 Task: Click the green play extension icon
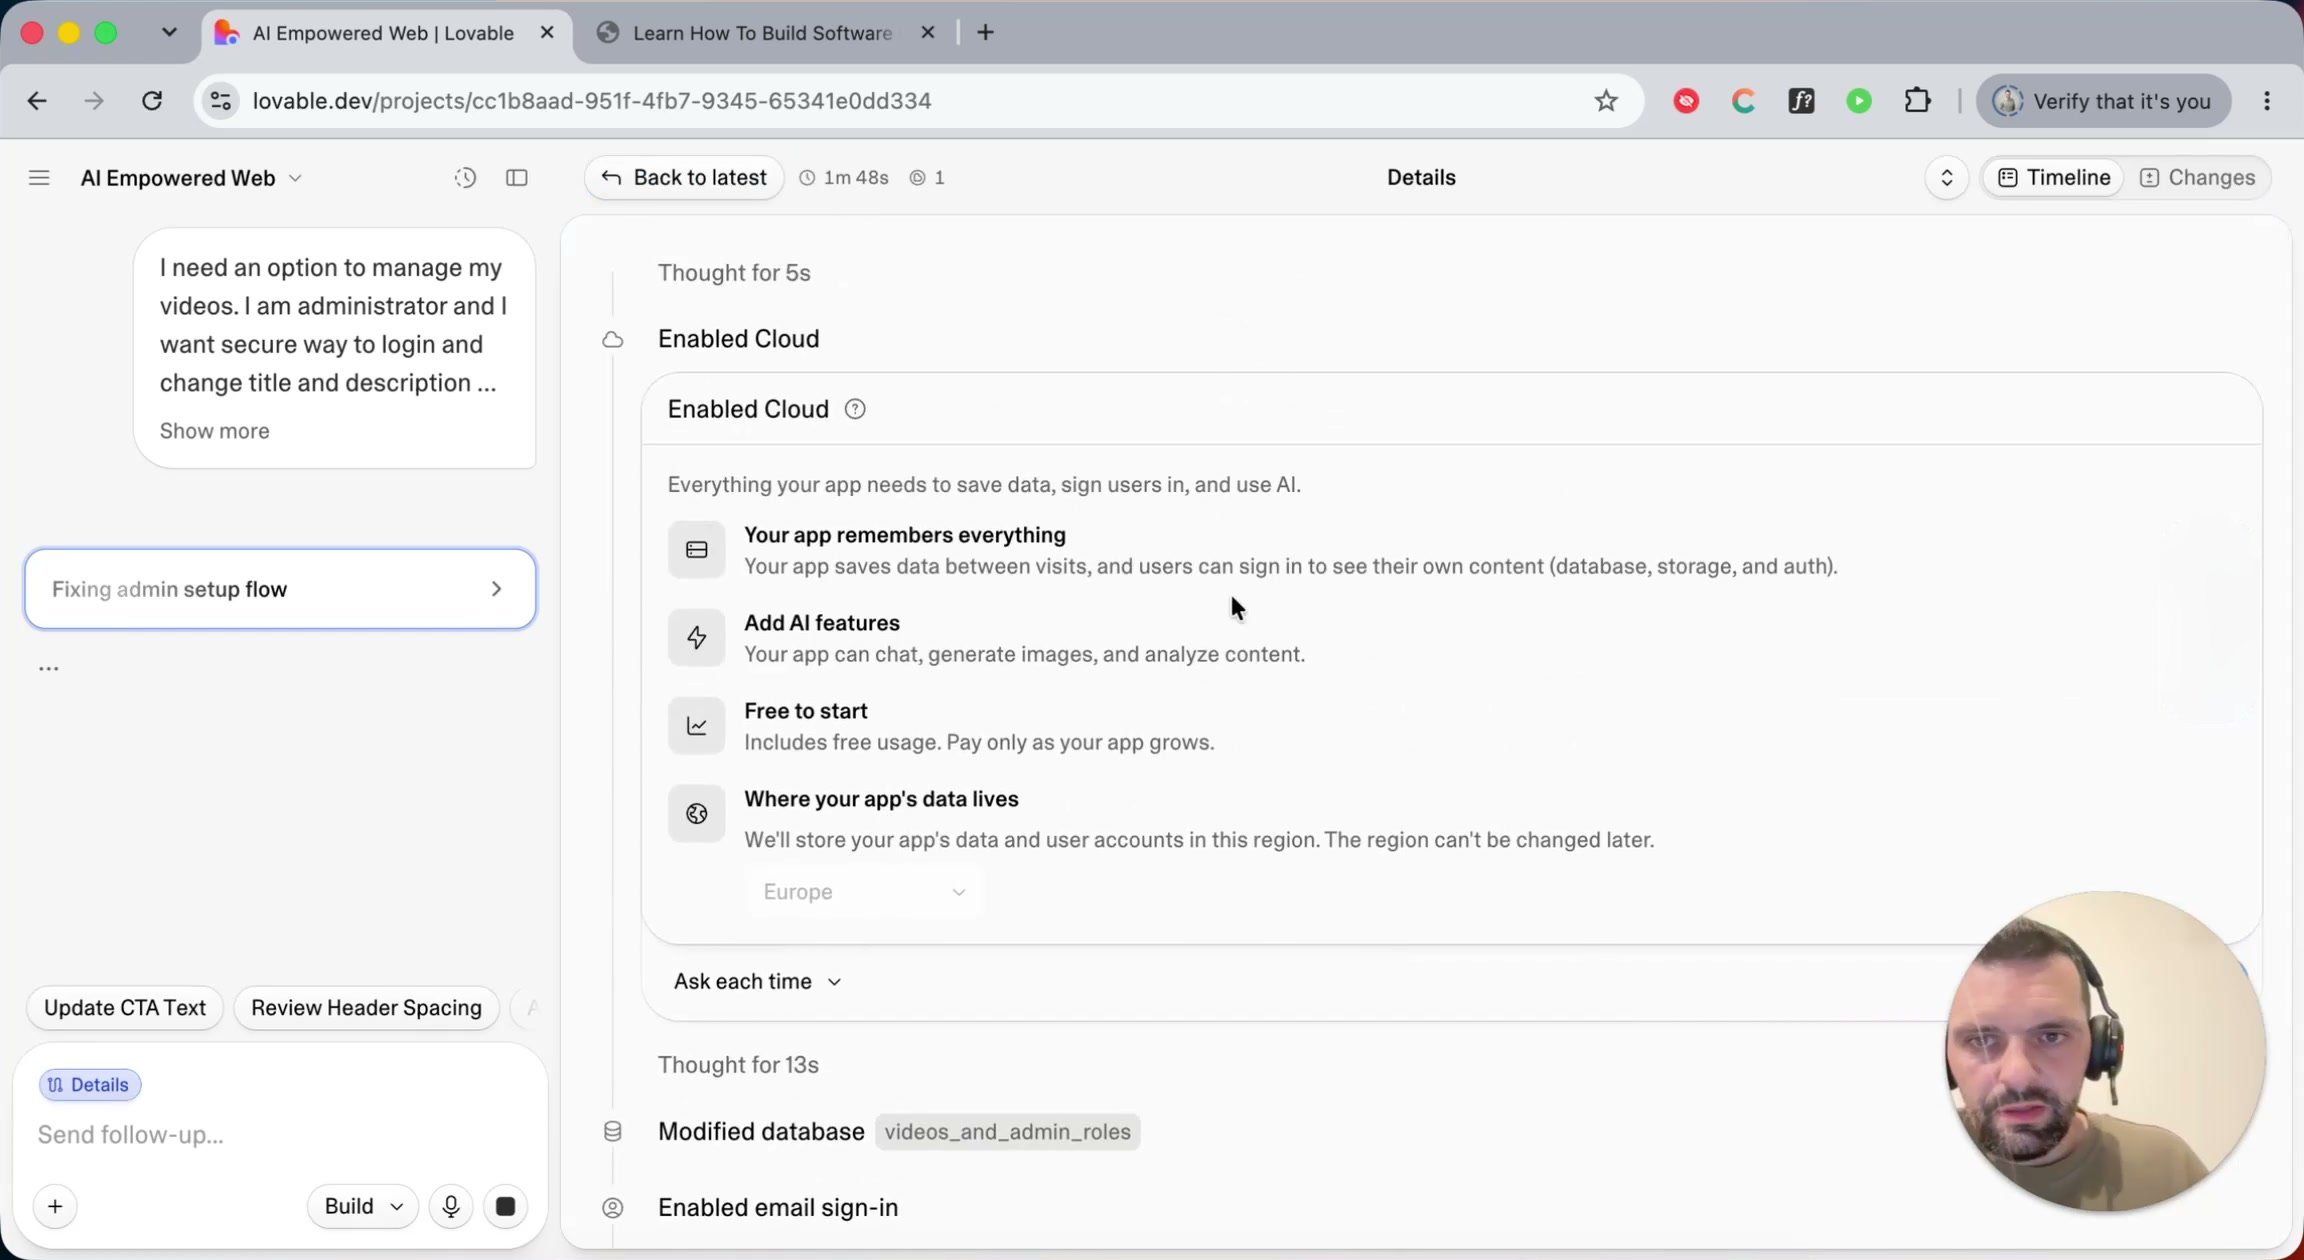click(x=1859, y=101)
